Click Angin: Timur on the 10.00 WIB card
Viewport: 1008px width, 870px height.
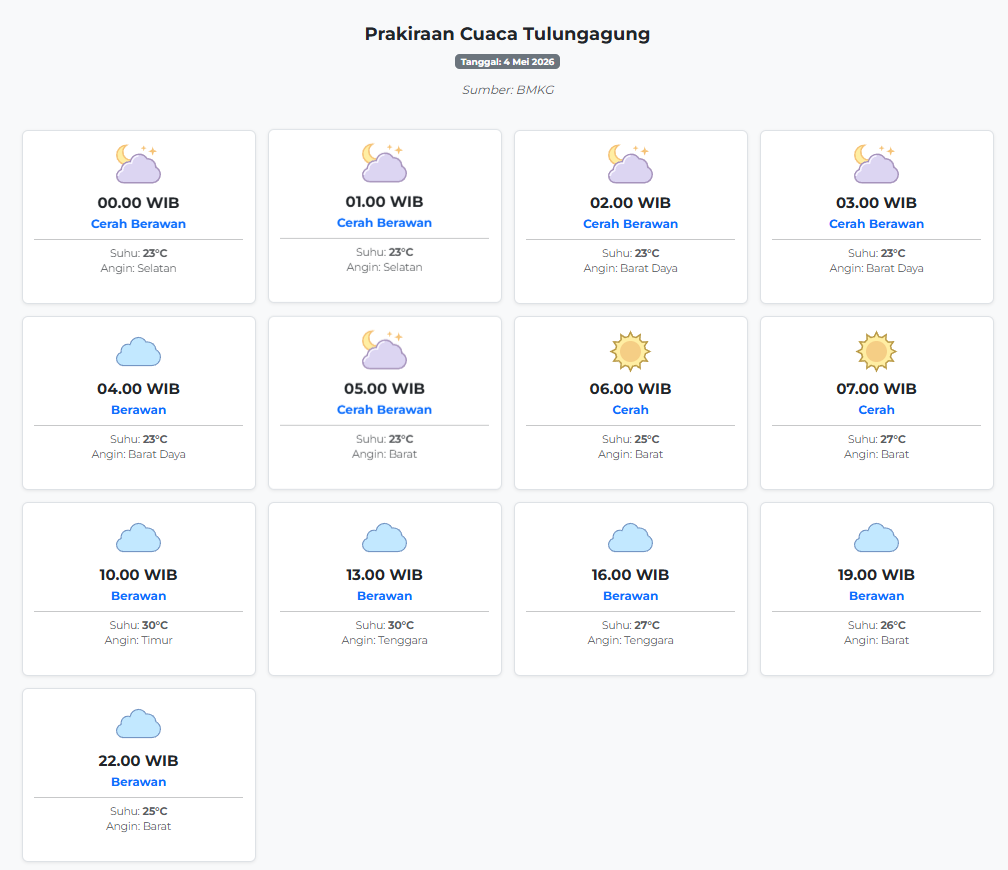(138, 640)
